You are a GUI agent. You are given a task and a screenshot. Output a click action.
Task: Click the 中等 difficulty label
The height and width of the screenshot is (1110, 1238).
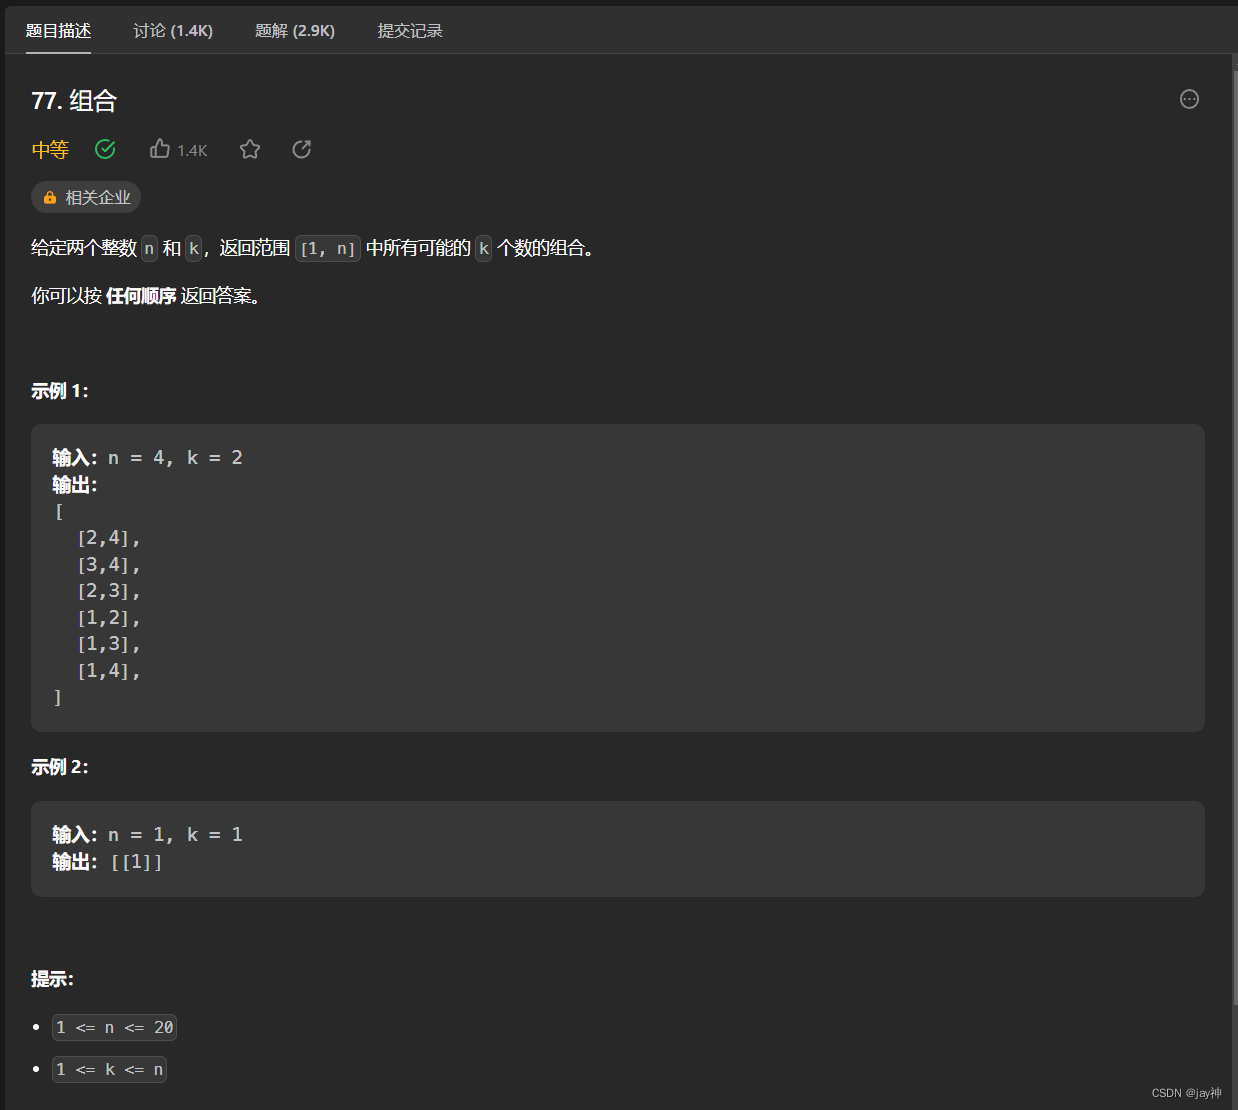[x=50, y=149]
